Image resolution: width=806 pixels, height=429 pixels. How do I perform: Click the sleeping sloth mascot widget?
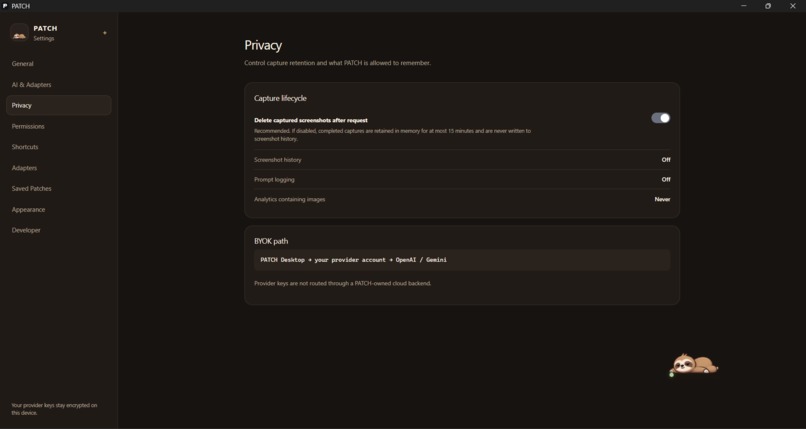(694, 365)
